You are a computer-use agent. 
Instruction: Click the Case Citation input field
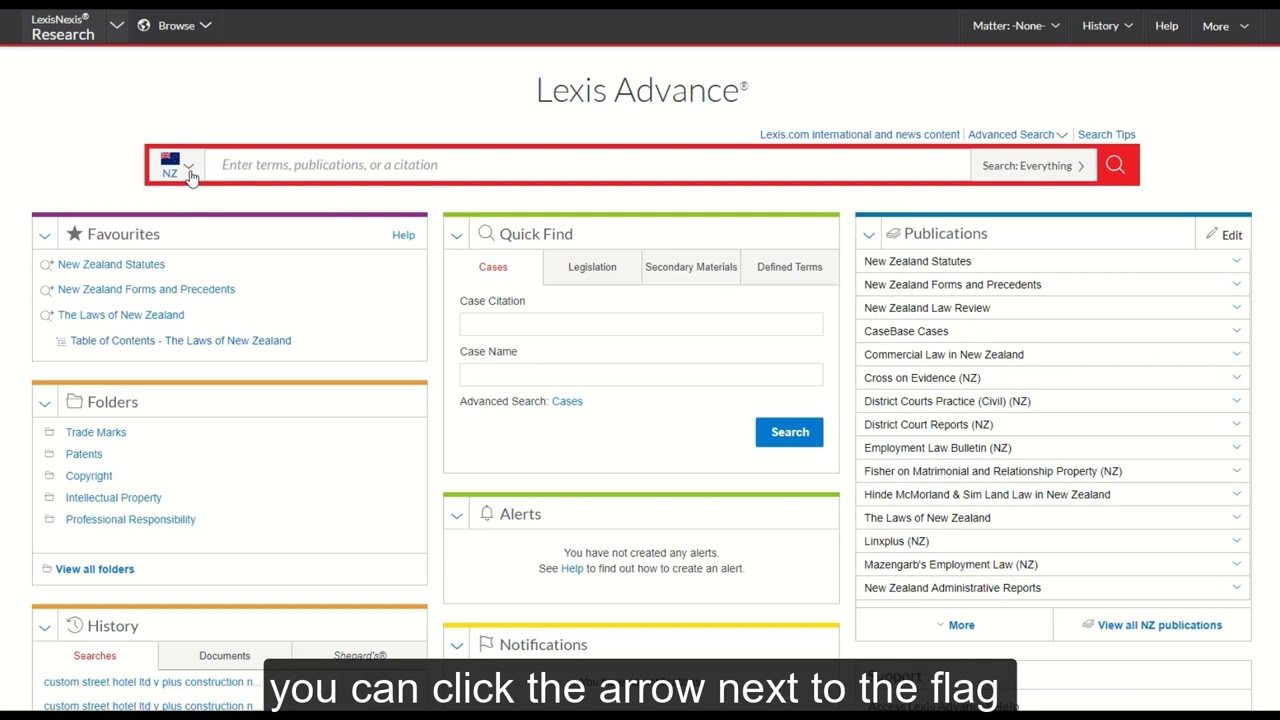coord(641,324)
